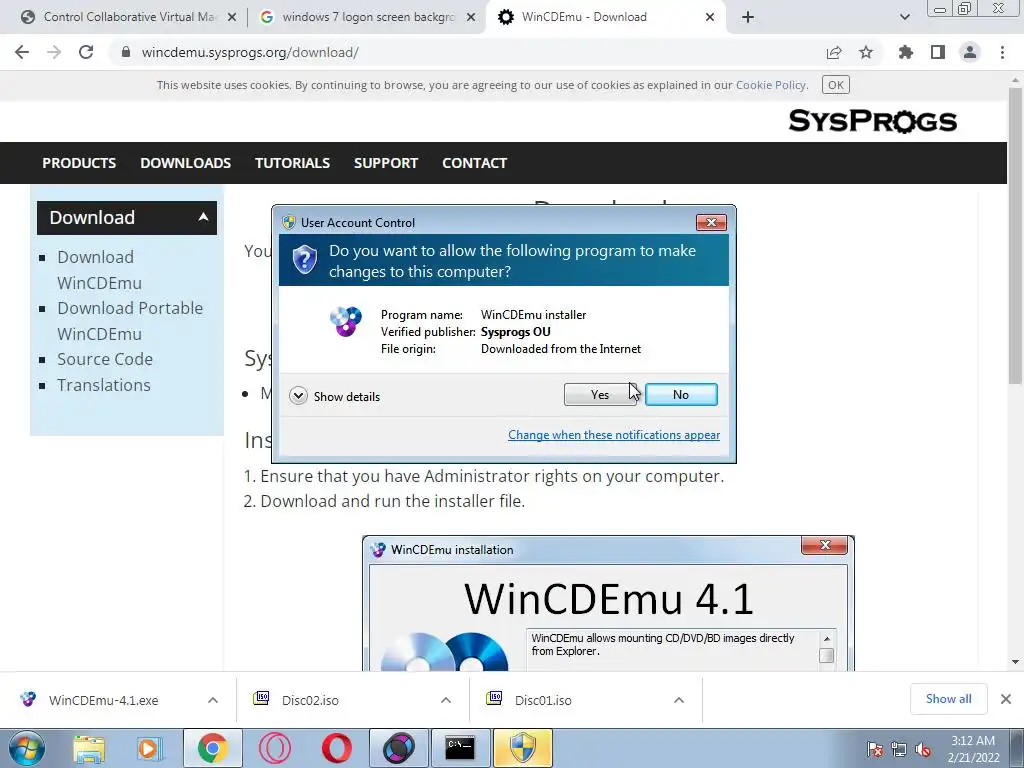Accept cookies with the OK button
The width and height of the screenshot is (1024, 768).
[836, 85]
